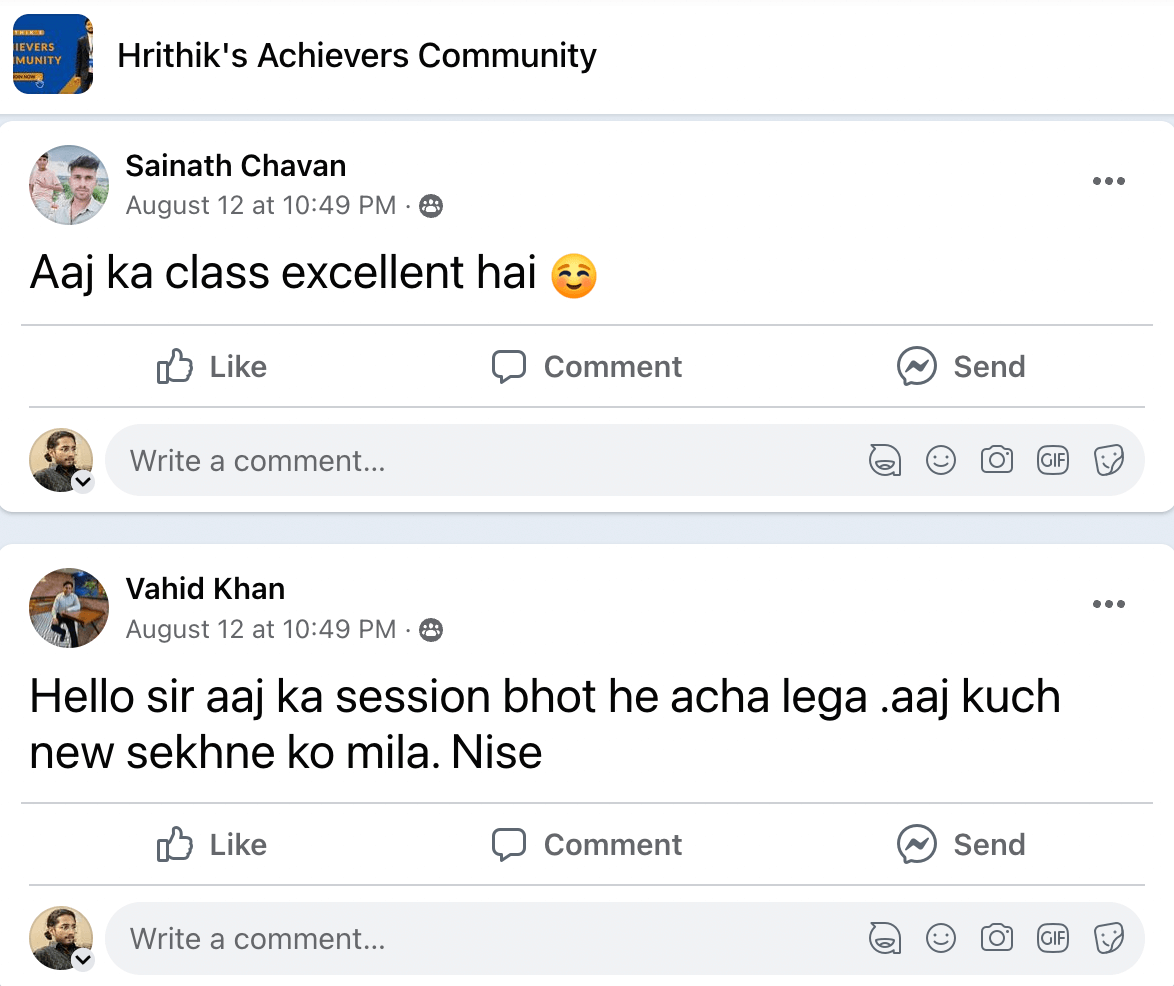Attach a photo to Vahid's post comment
Screen dimensions: 1174x986
[996, 939]
